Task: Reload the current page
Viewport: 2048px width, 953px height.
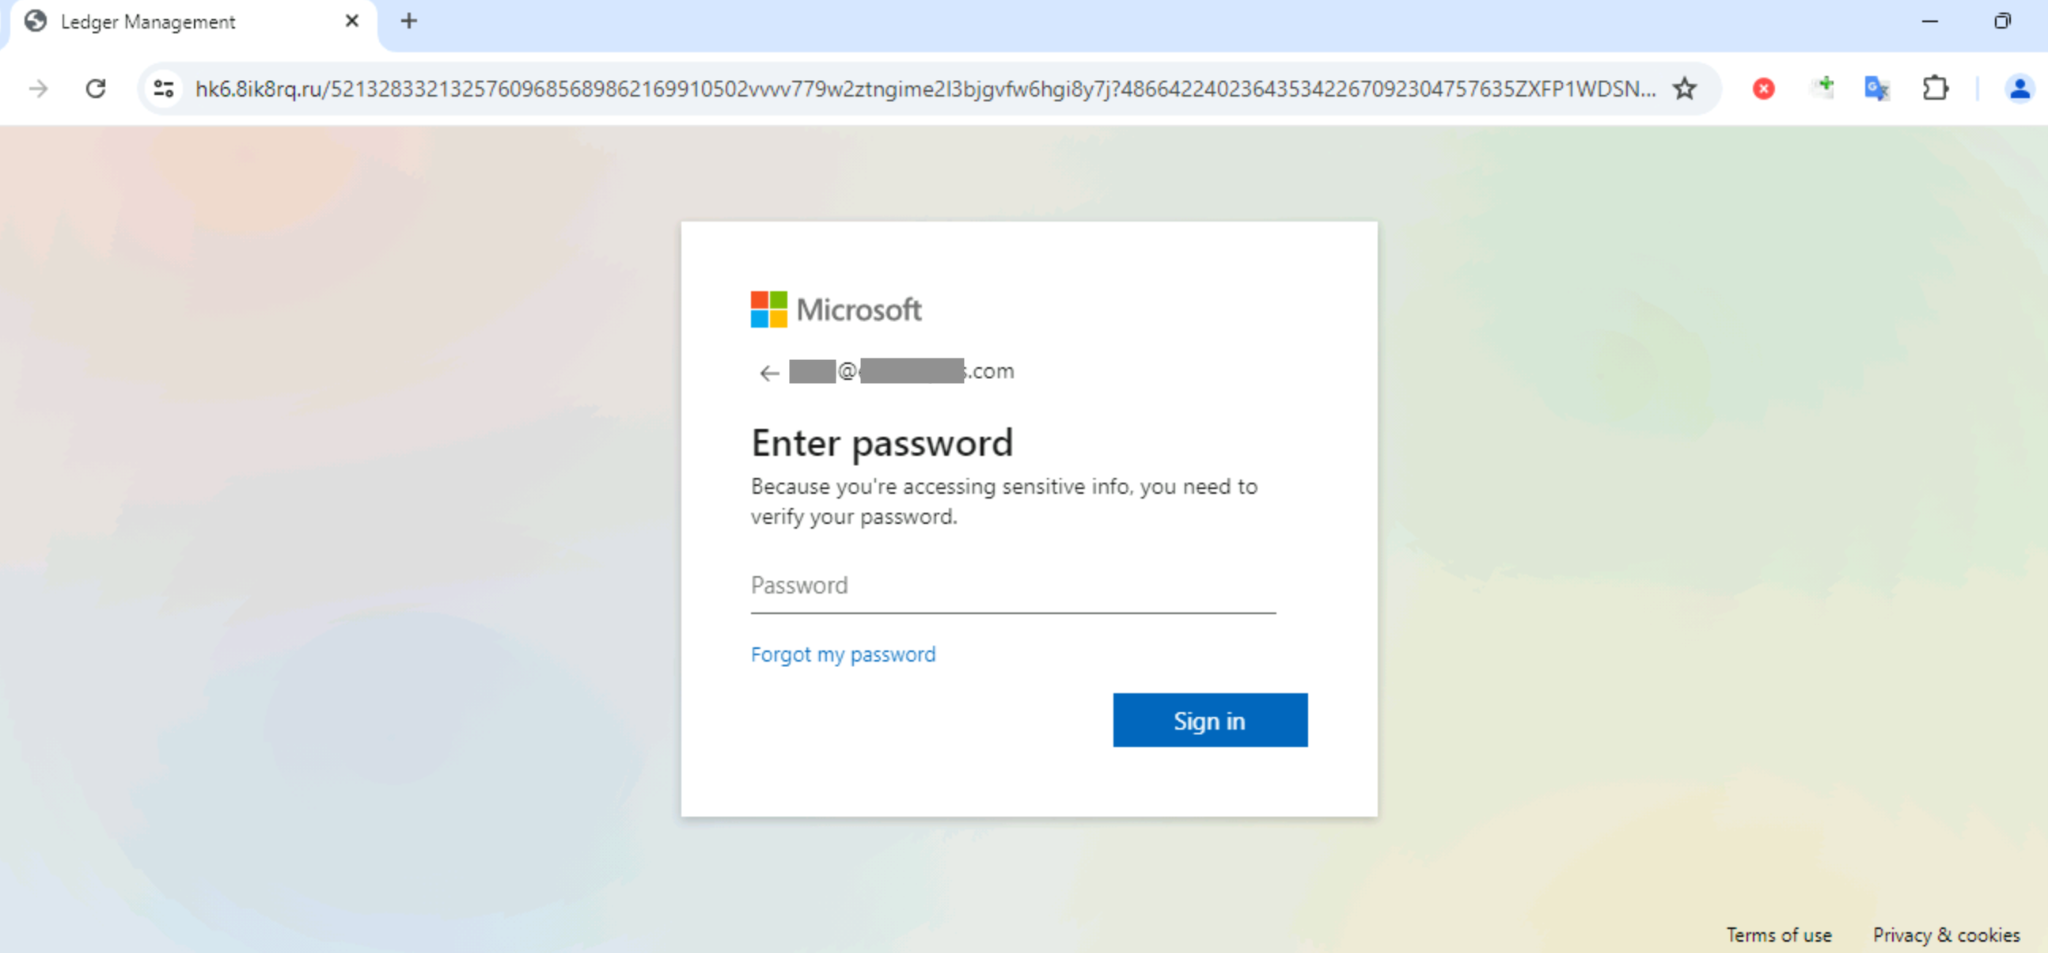Action: 96,89
